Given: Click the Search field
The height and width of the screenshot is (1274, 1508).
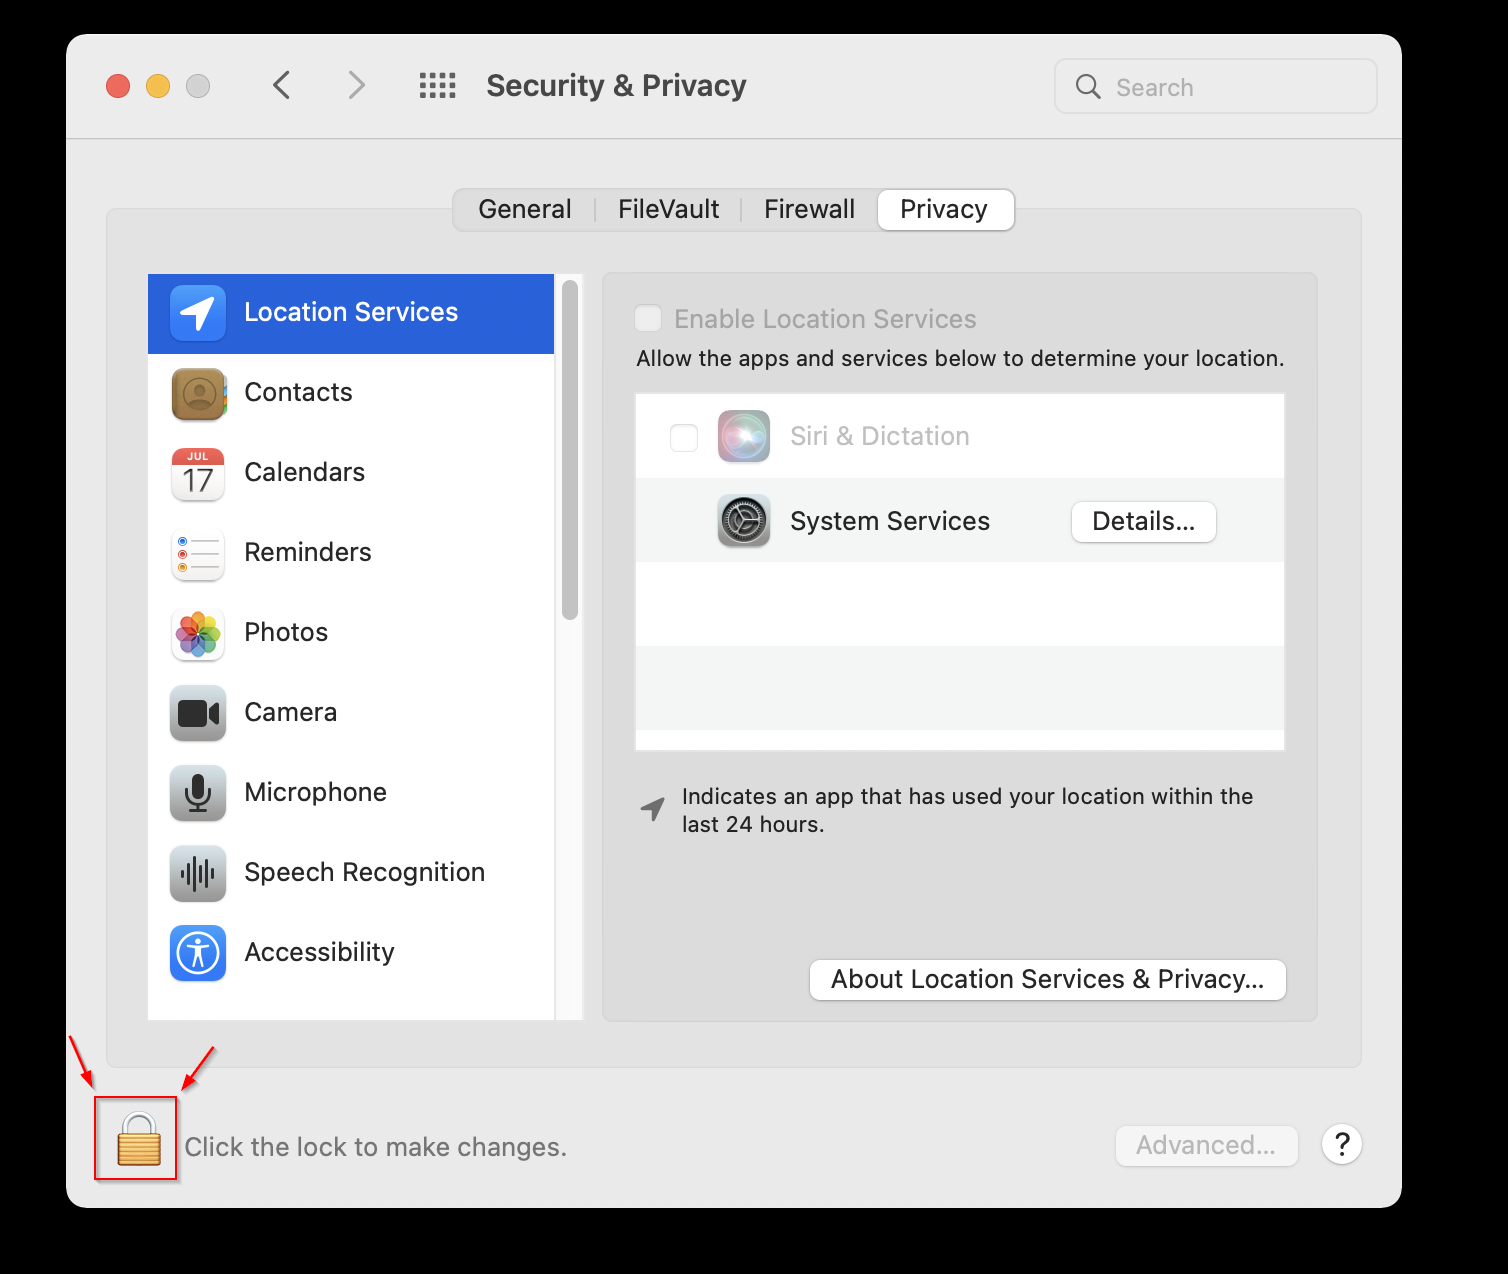Looking at the screenshot, I should 1230,87.
